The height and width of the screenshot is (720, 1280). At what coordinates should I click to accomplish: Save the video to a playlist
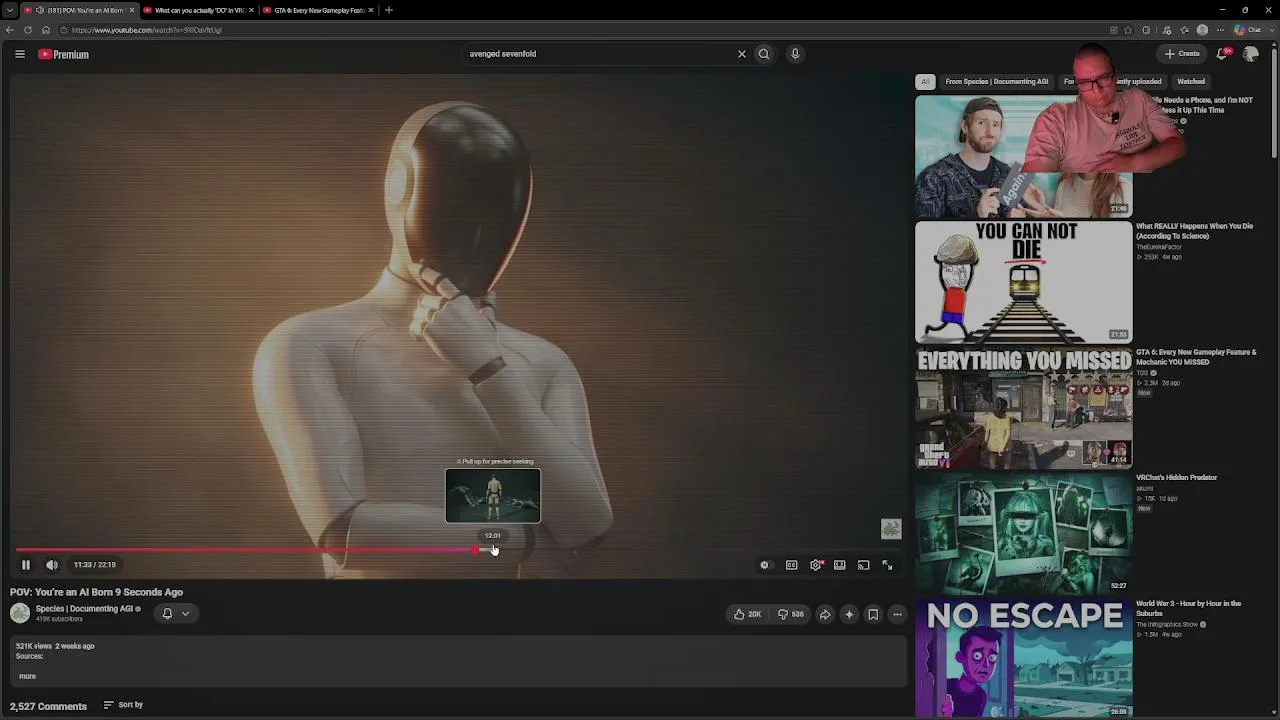point(873,614)
